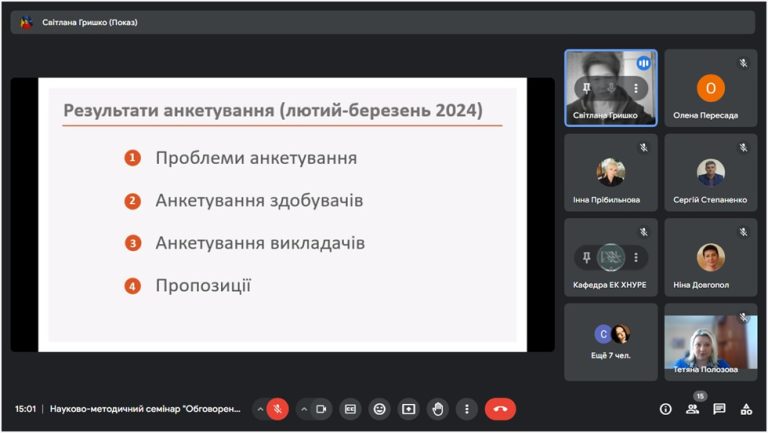Viewport: 768px width, 433px height.
Task: Click the participant count badge 15
Action: pyautogui.click(x=700, y=396)
